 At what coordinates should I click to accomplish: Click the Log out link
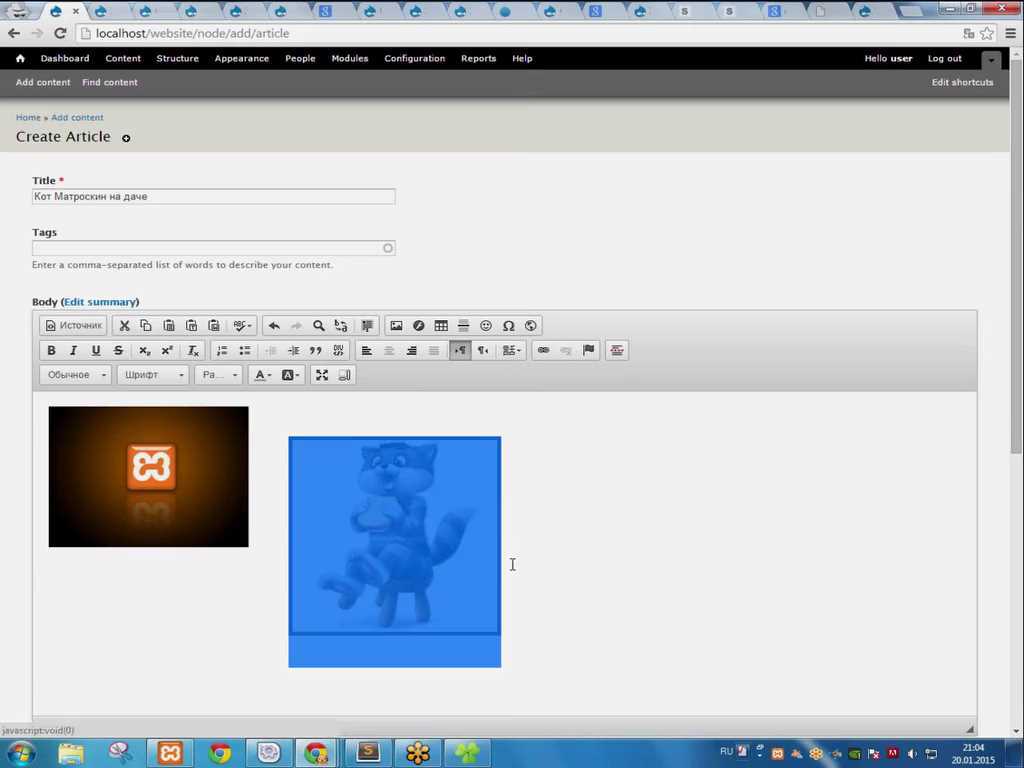[x=944, y=58]
